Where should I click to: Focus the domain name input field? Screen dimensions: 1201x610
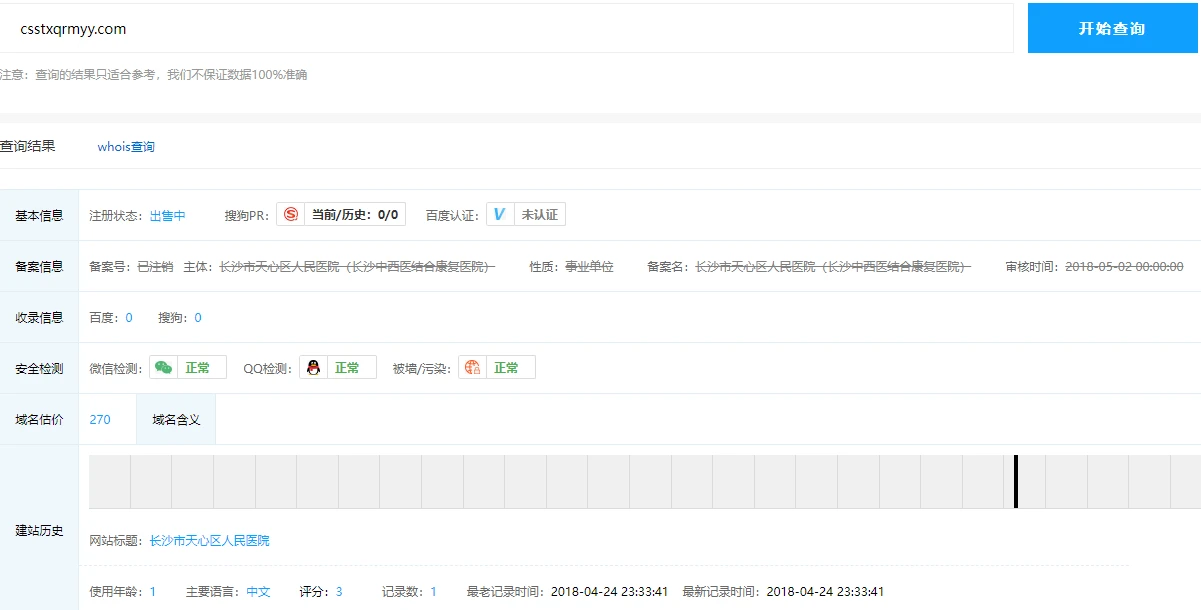pyautogui.click(x=510, y=29)
